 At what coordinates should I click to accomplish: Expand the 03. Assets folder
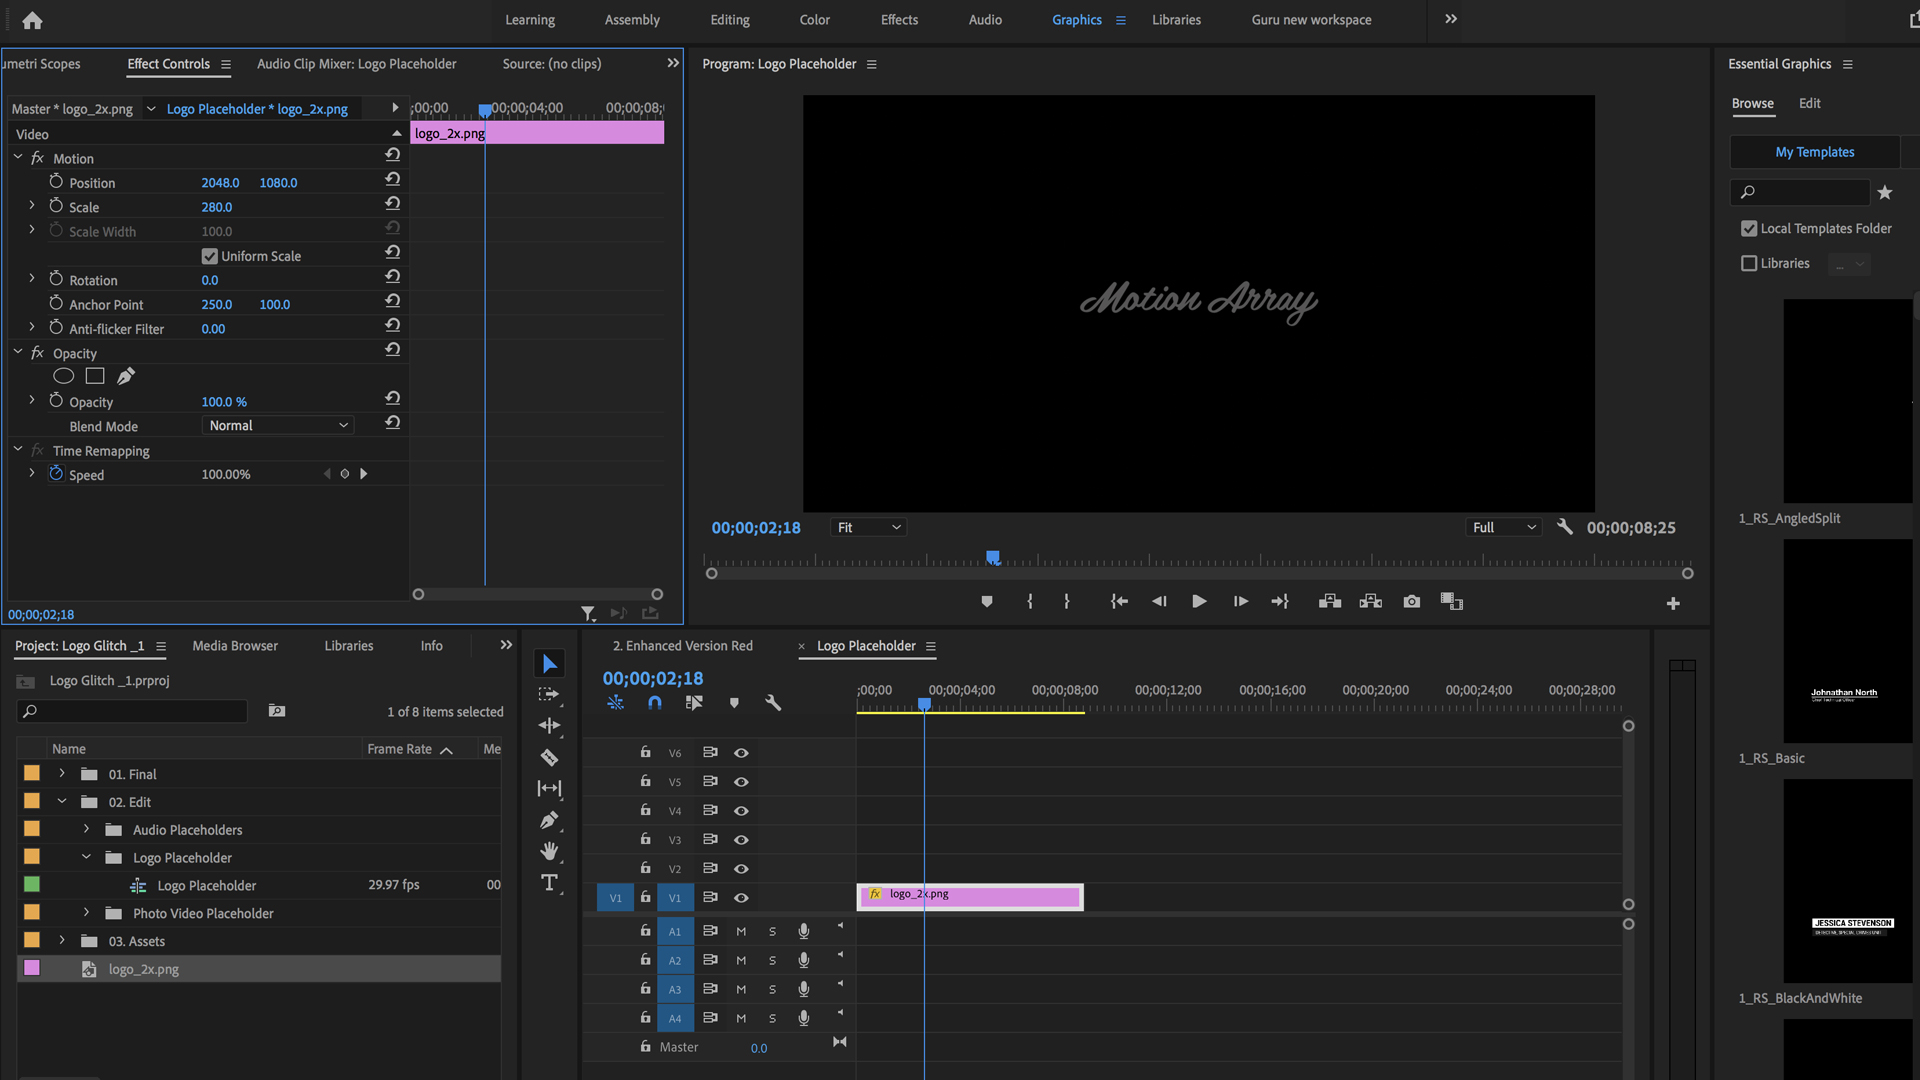(62, 940)
